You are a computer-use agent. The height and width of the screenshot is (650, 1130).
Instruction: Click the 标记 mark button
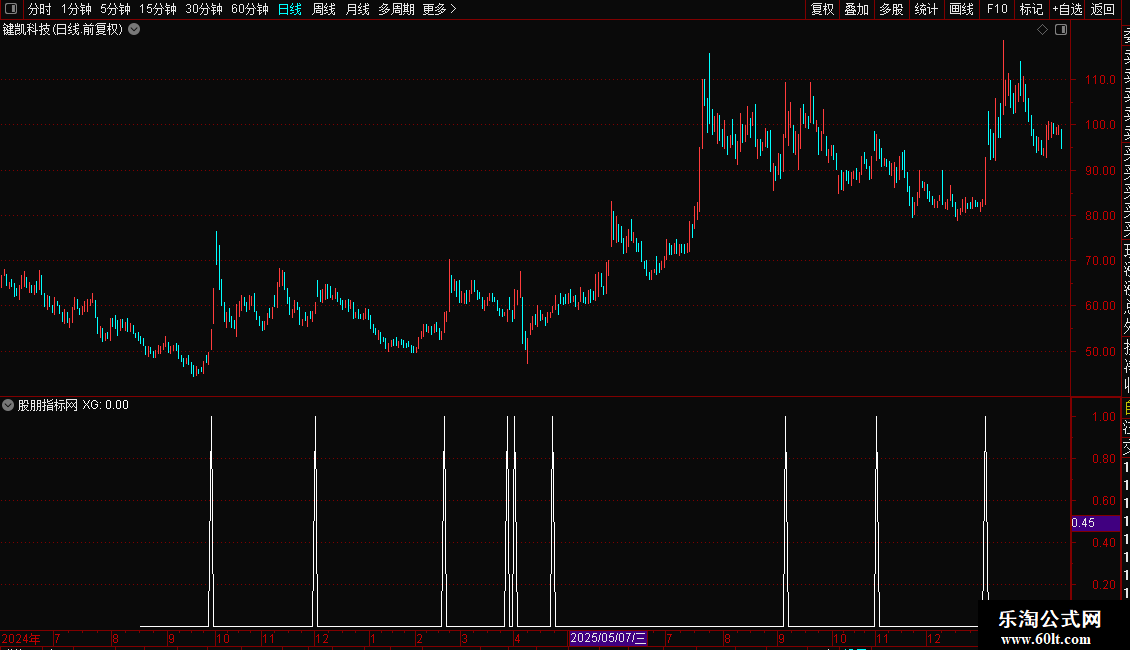1031,9
